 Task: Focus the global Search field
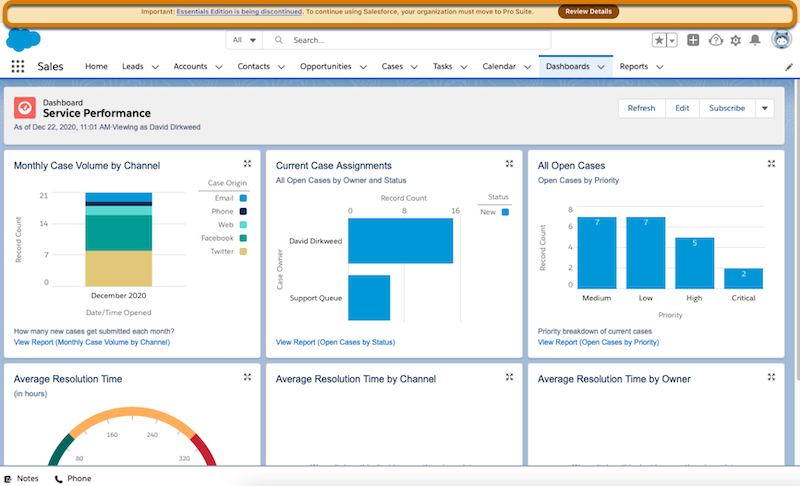(407, 40)
